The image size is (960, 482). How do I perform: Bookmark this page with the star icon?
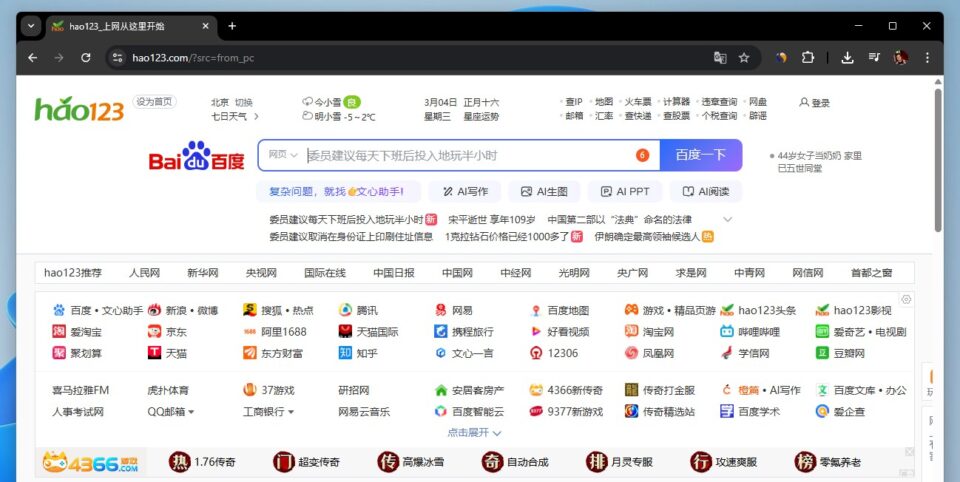click(x=744, y=58)
